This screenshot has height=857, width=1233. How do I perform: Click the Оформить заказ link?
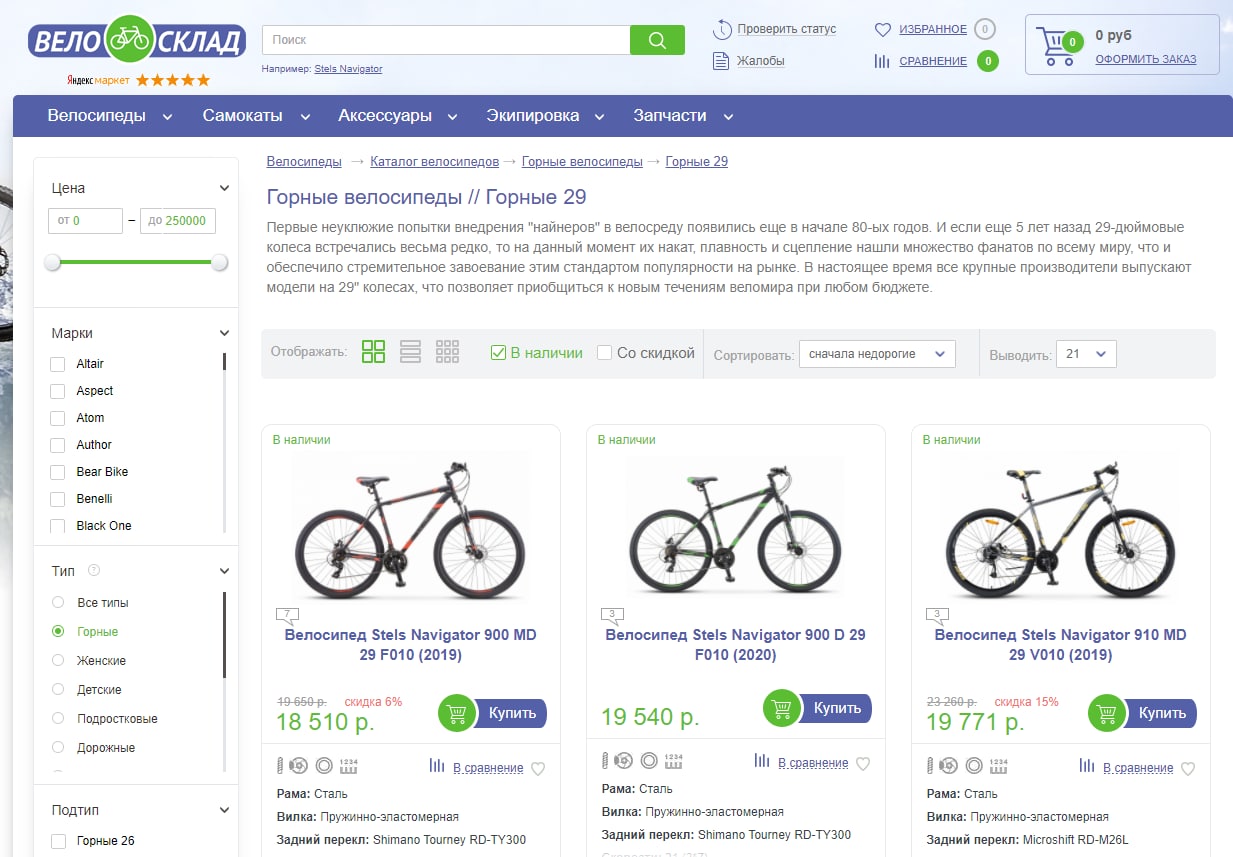click(1145, 59)
